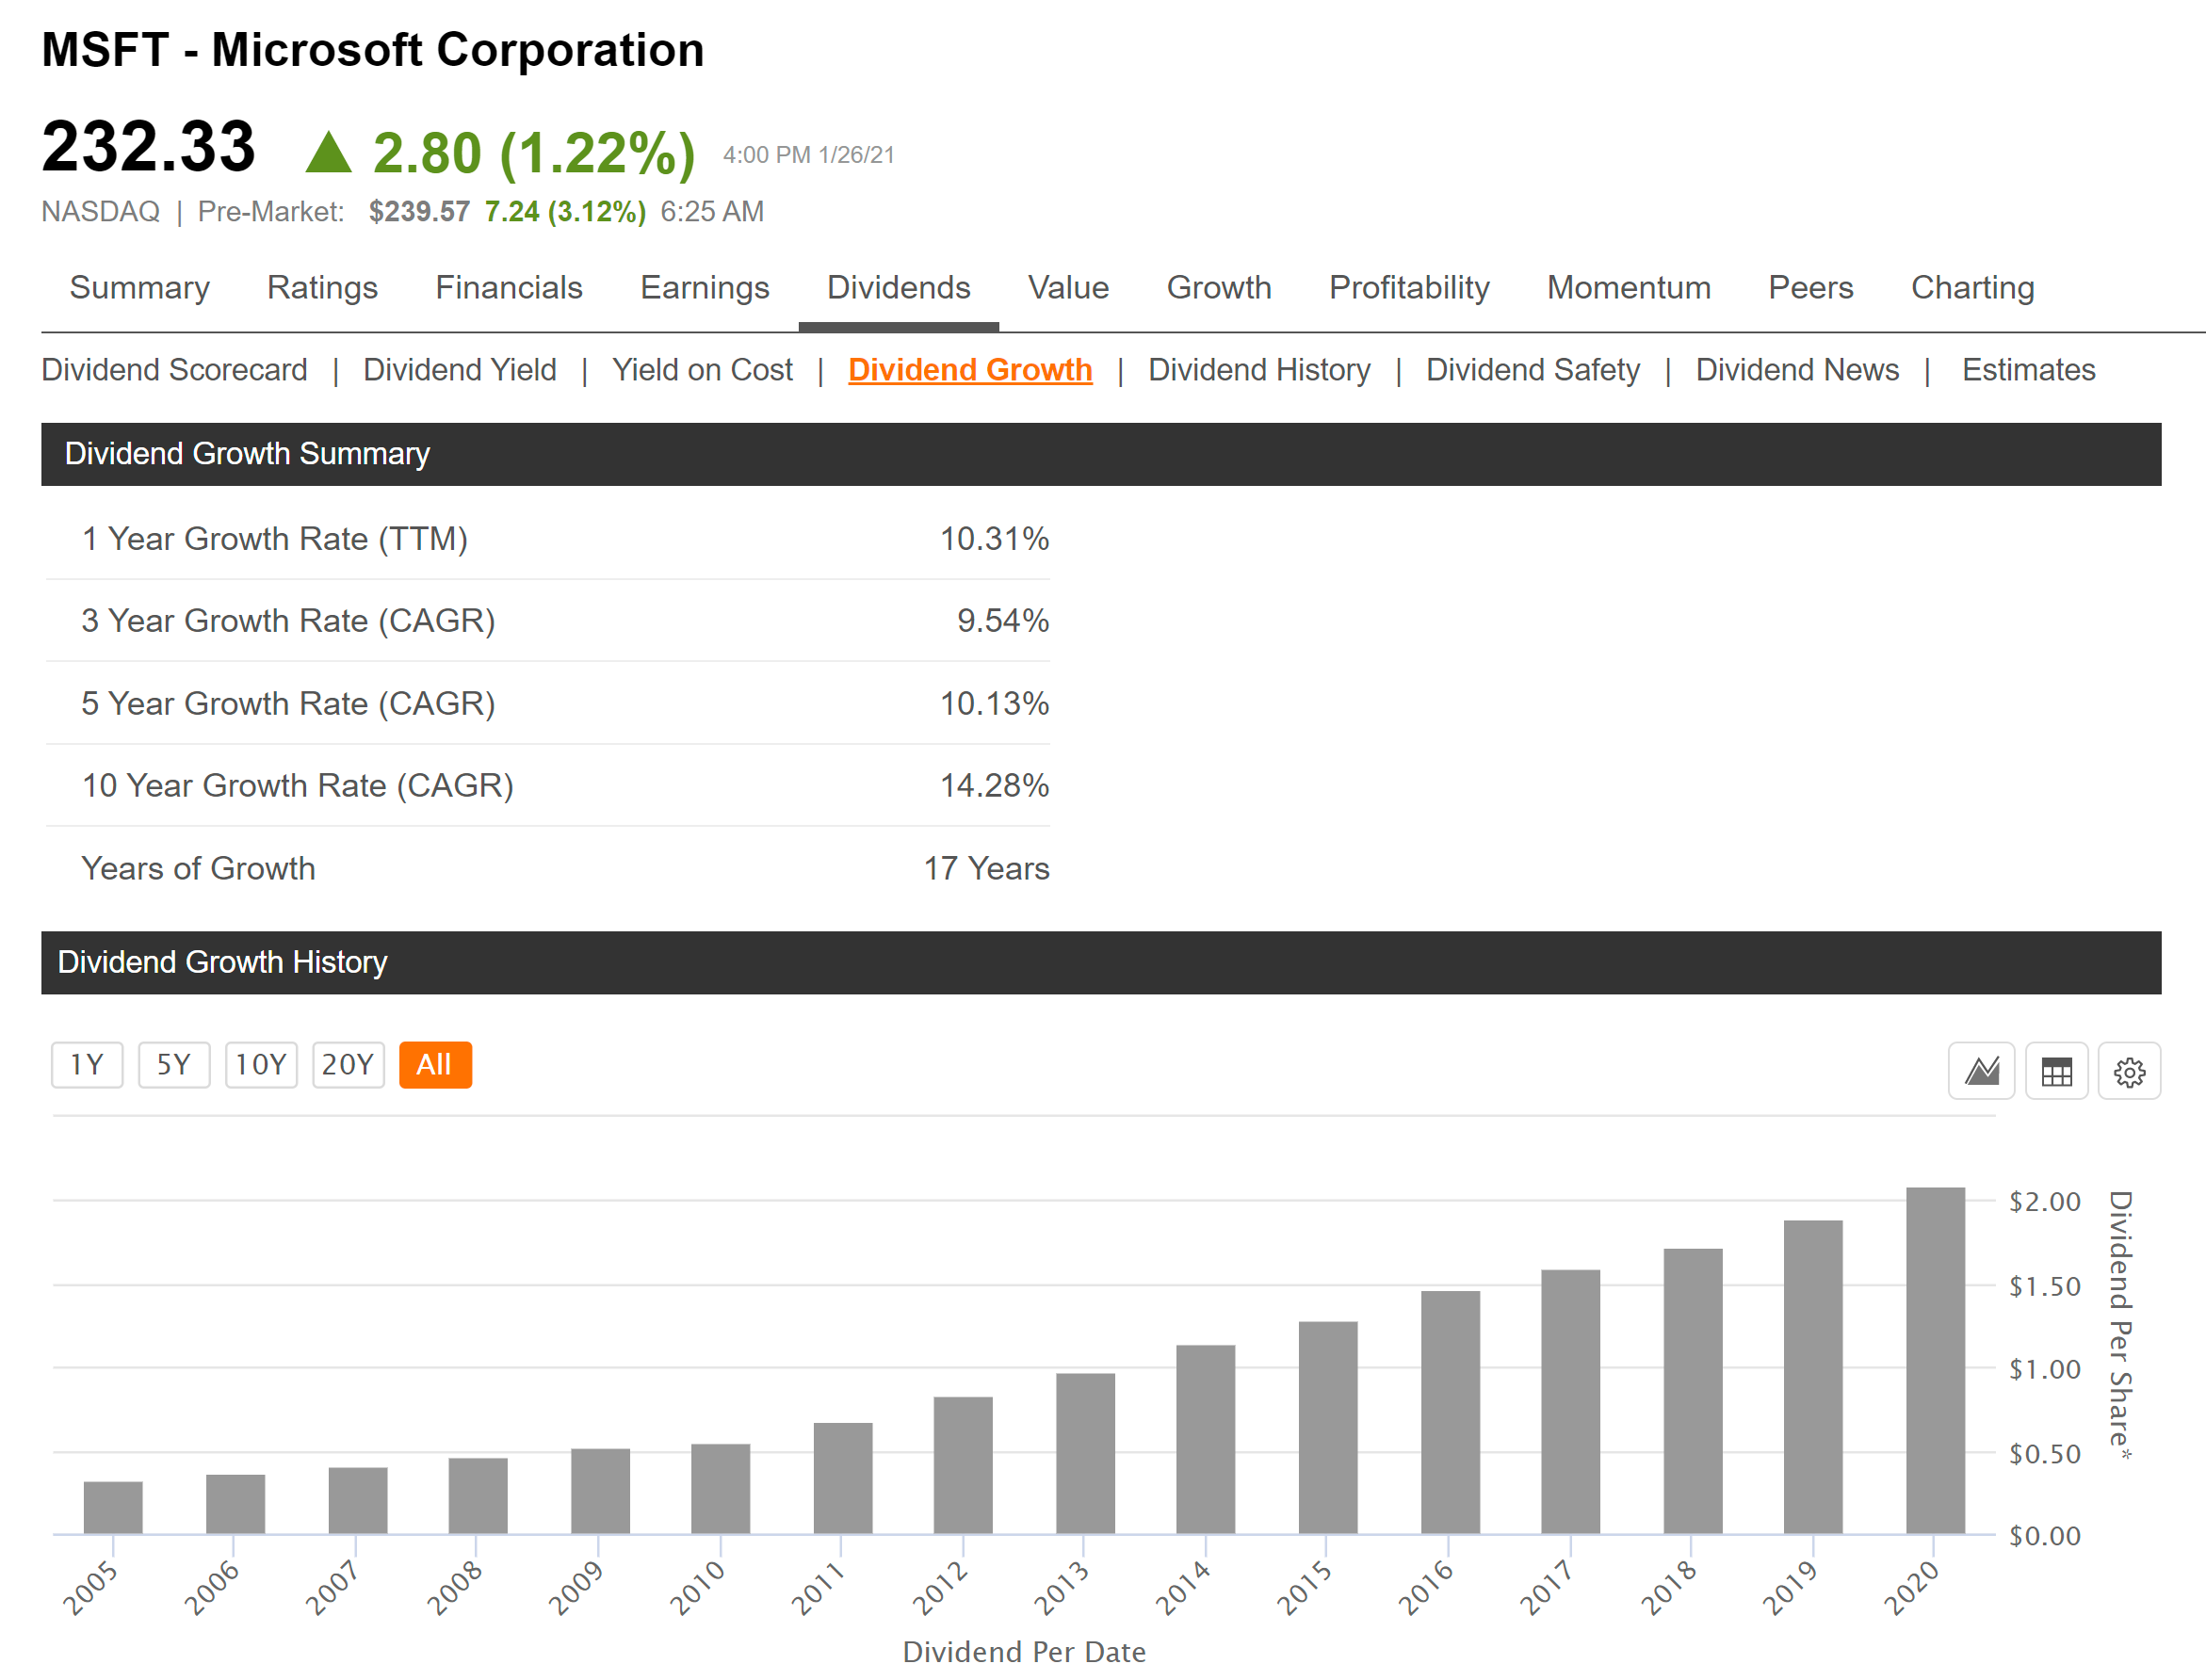The width and height of the screenshot is (2206, 1680).
Task: Click the 10.13% growth rate value
Action: 994,704
